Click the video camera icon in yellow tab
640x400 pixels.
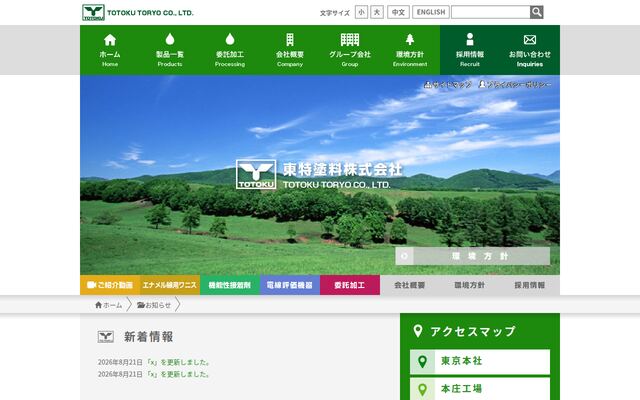91,285
